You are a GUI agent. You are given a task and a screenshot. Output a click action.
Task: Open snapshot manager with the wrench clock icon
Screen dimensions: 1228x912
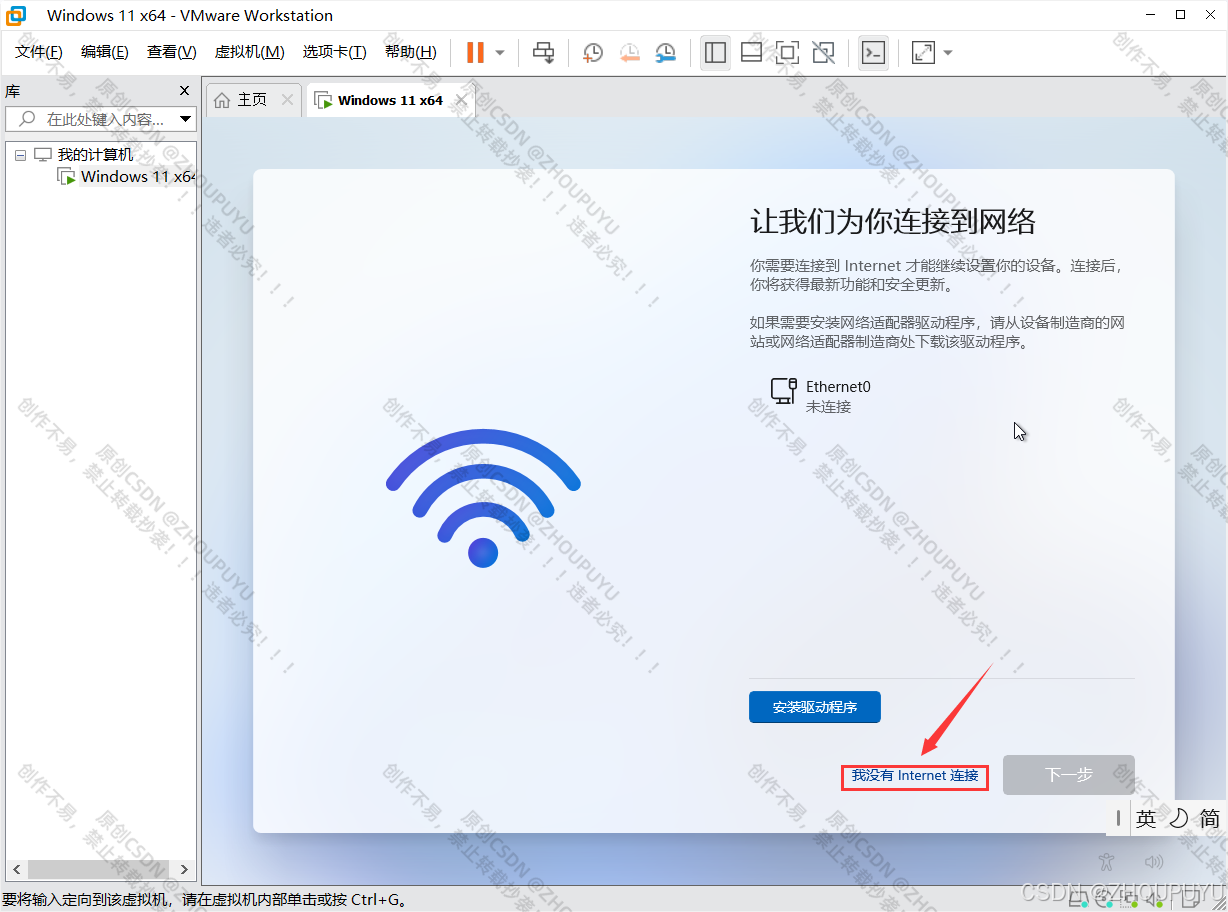point(665,52)
